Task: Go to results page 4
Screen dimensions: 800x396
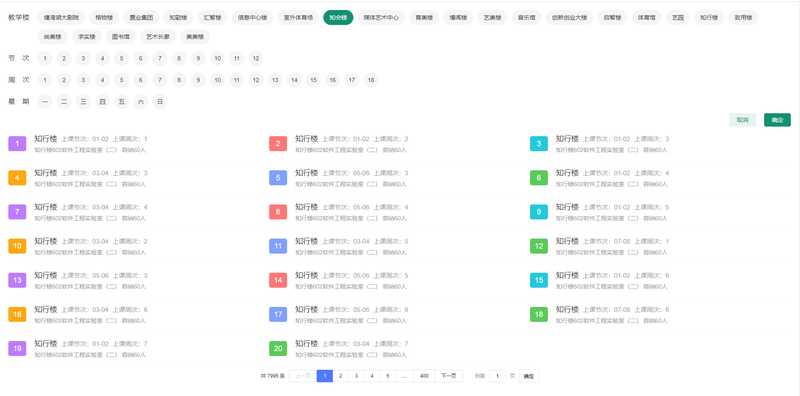Action: [x=372, y=376]
